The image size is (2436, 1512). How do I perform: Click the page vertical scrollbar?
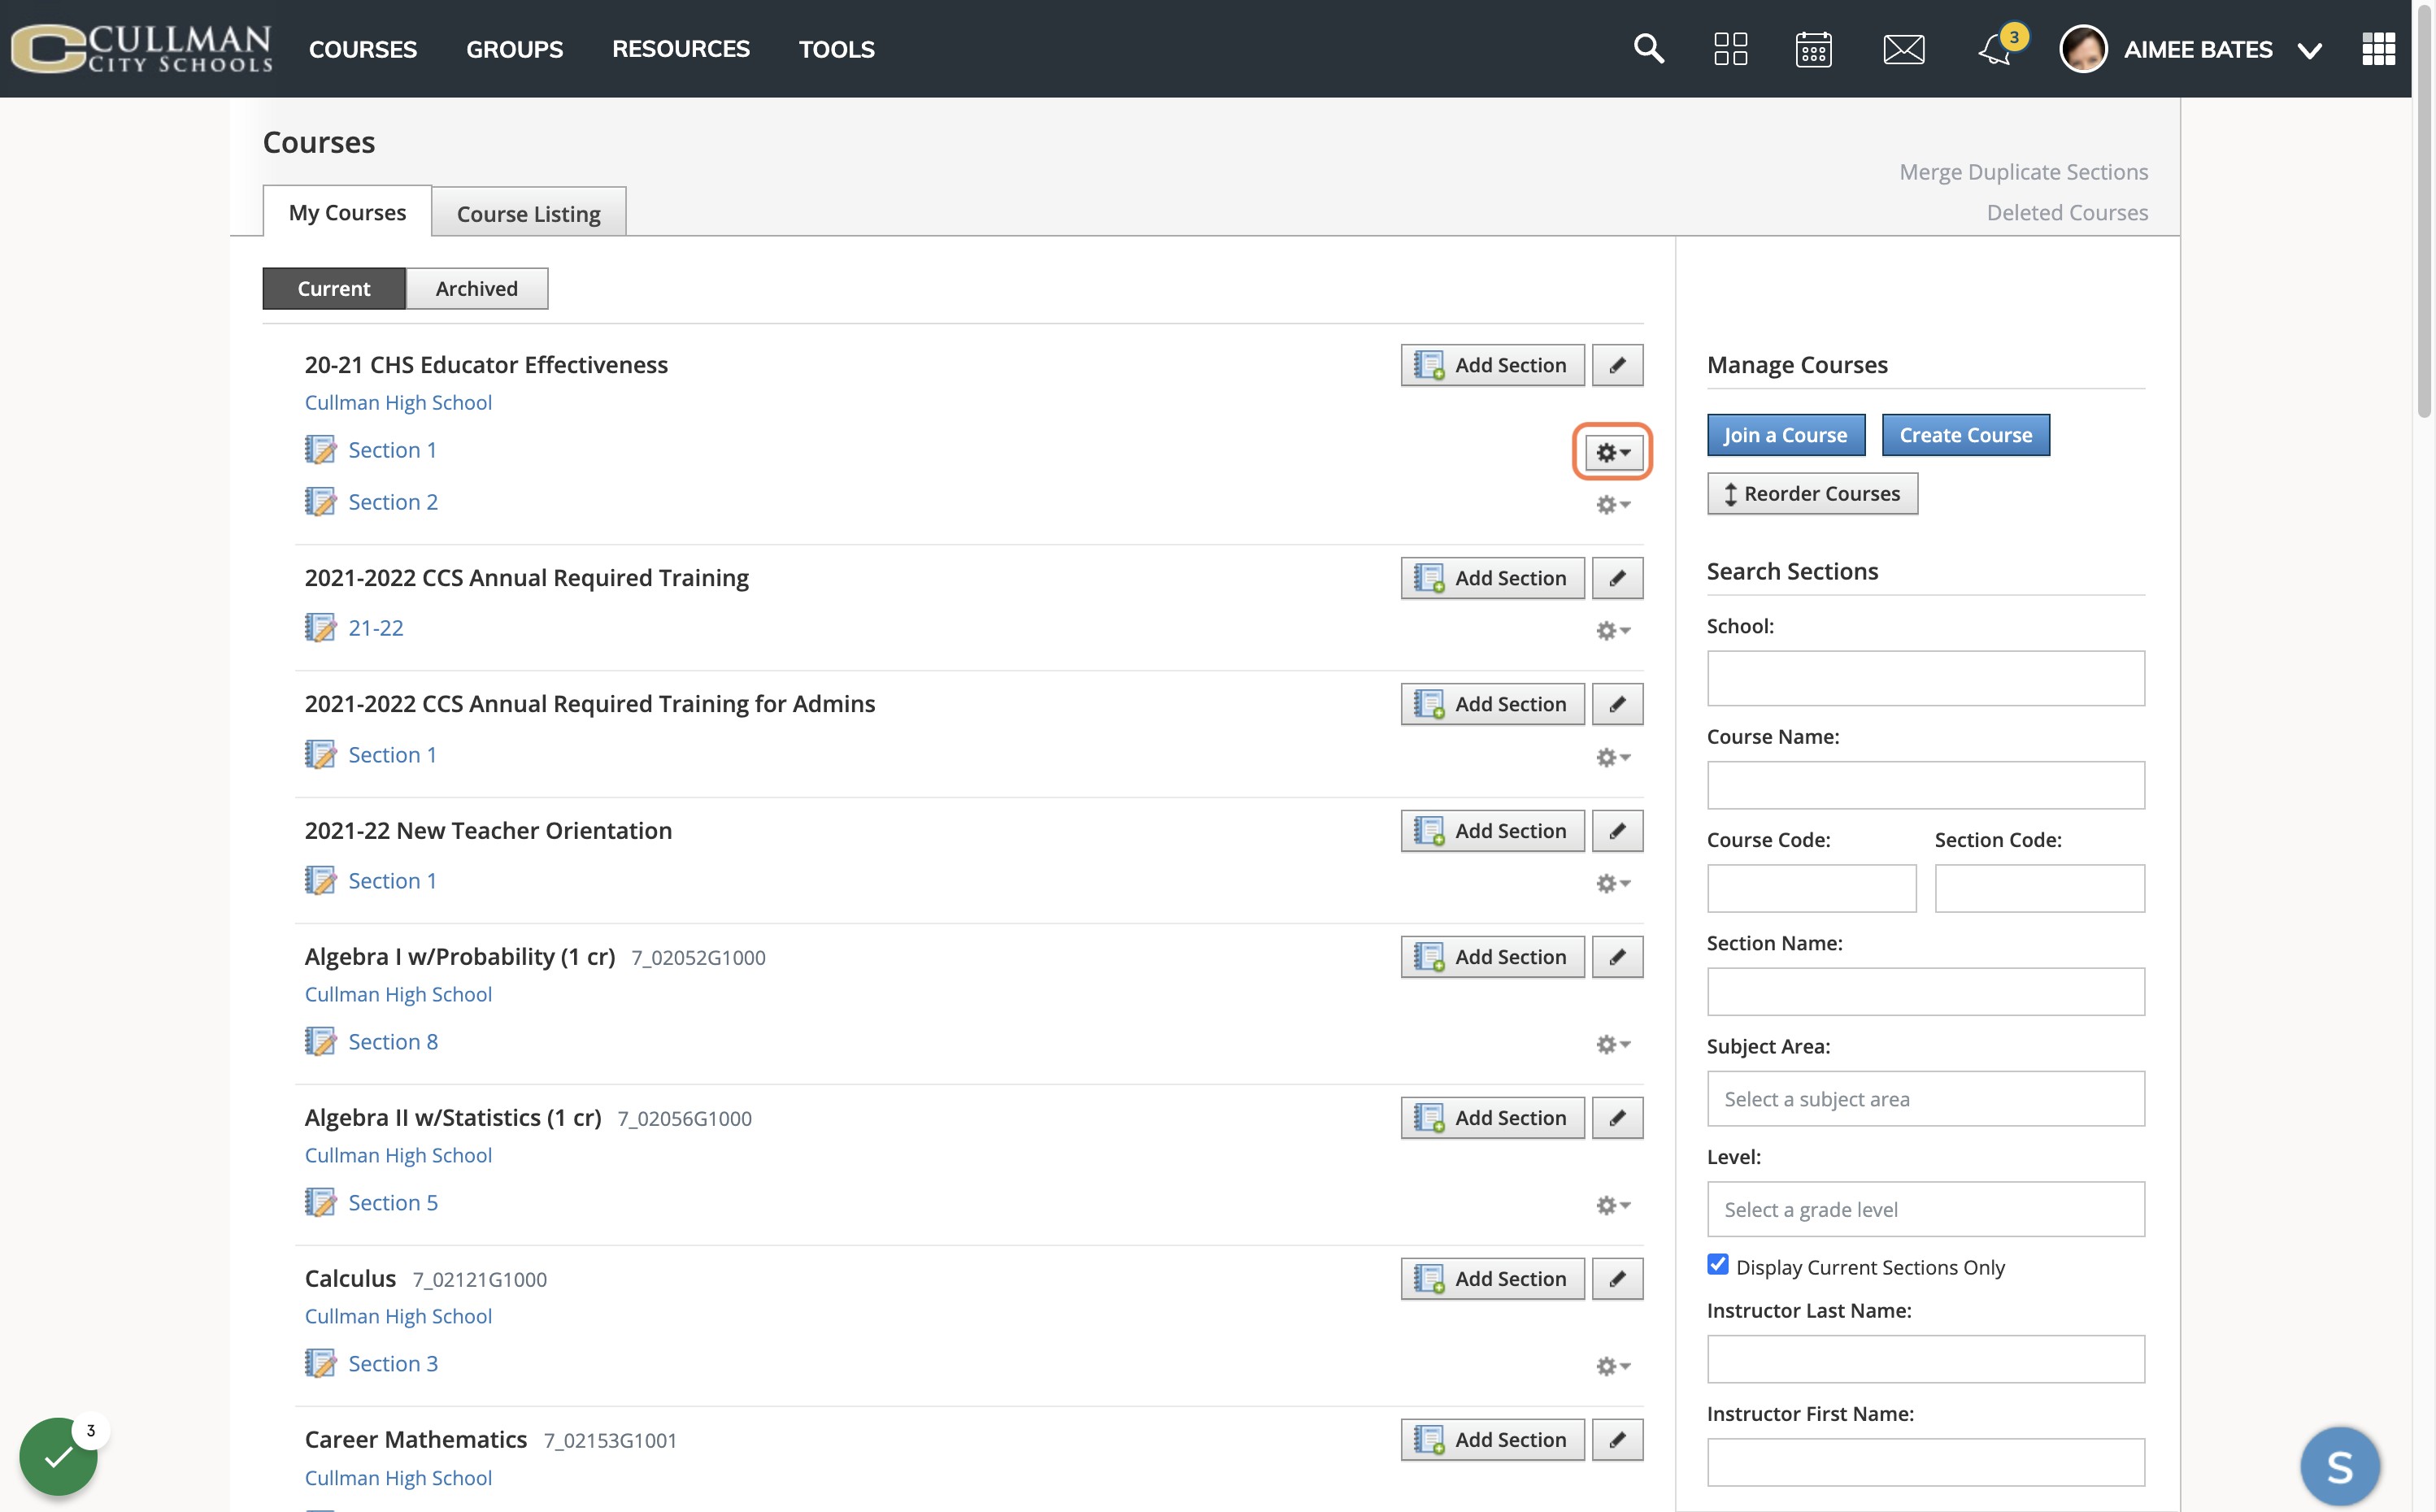click(x=2423, y=210)
